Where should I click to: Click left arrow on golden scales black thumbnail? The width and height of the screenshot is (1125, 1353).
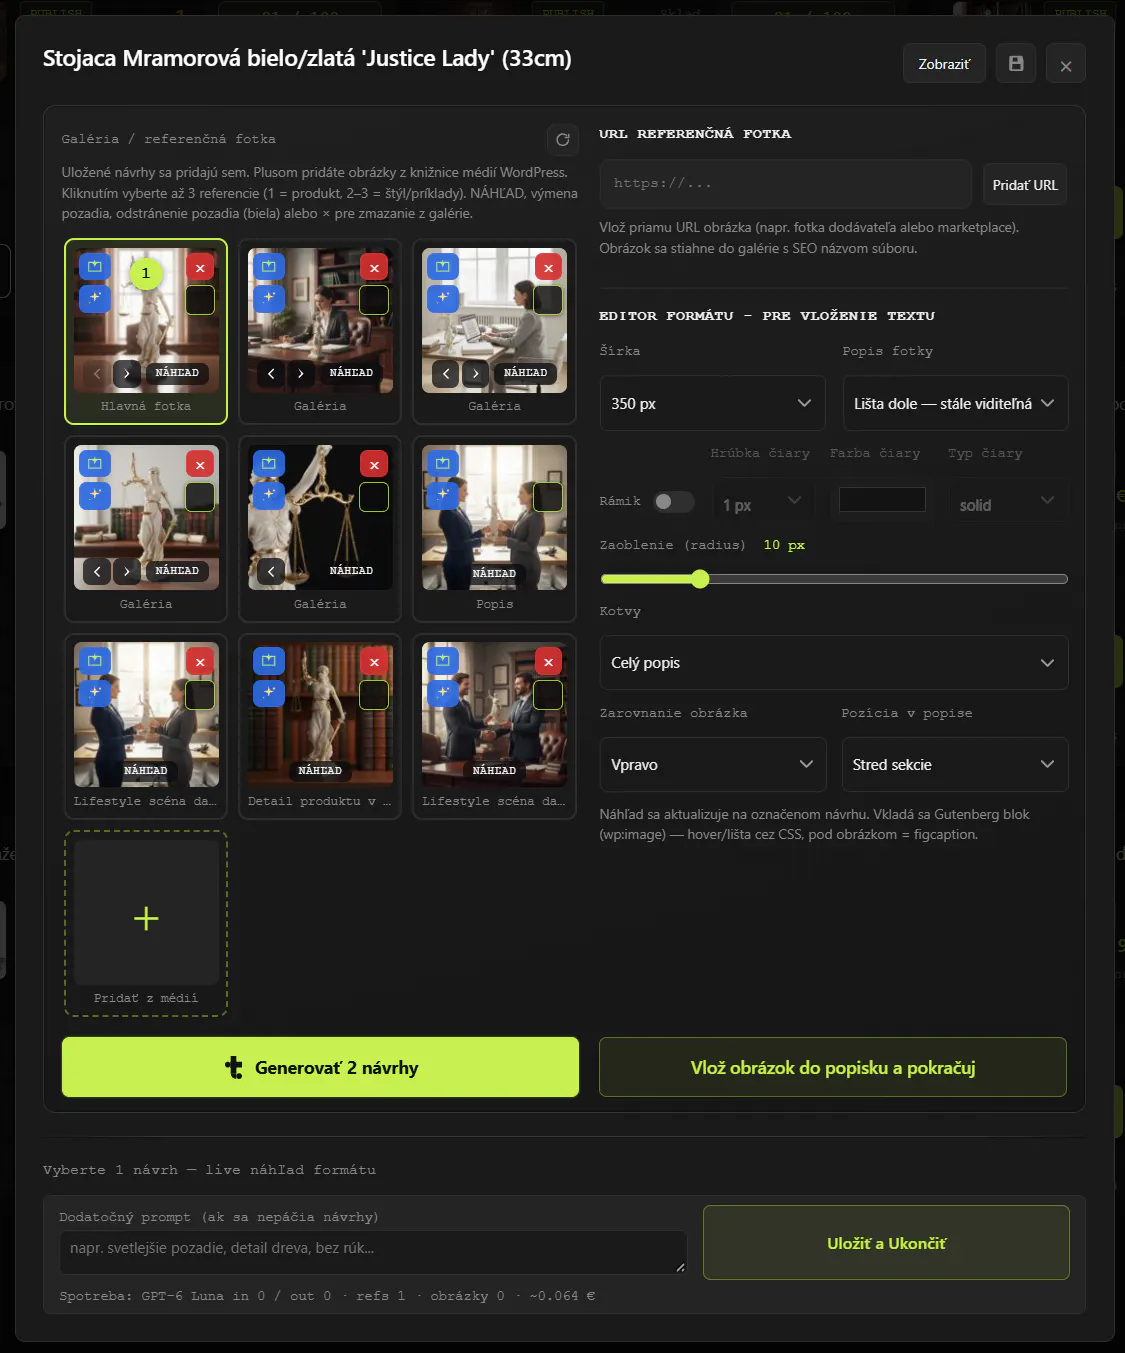(271, 571)
